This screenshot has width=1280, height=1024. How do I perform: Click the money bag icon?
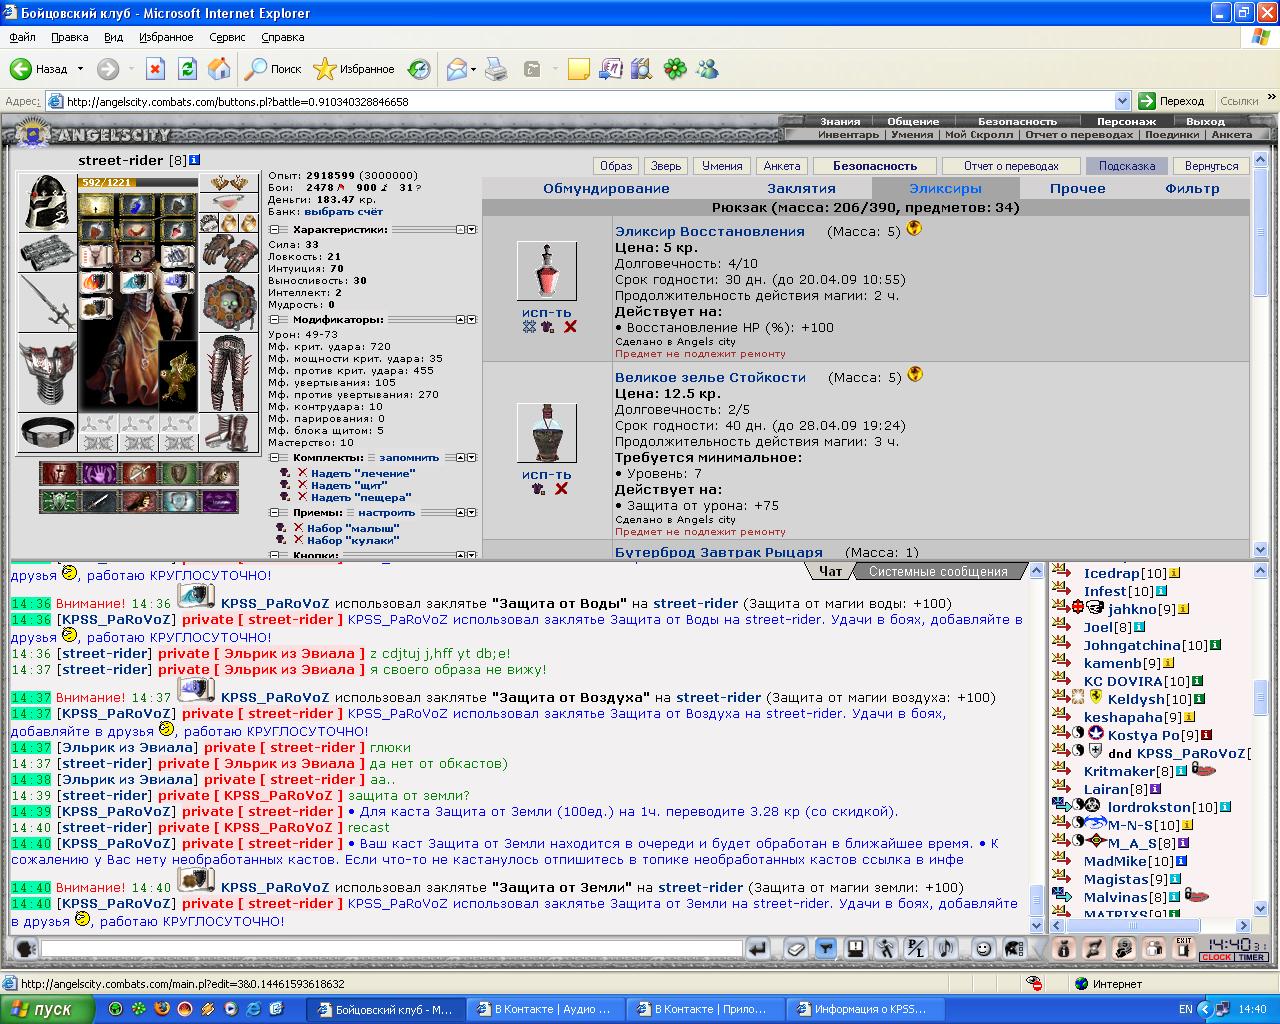(1064, 948)
